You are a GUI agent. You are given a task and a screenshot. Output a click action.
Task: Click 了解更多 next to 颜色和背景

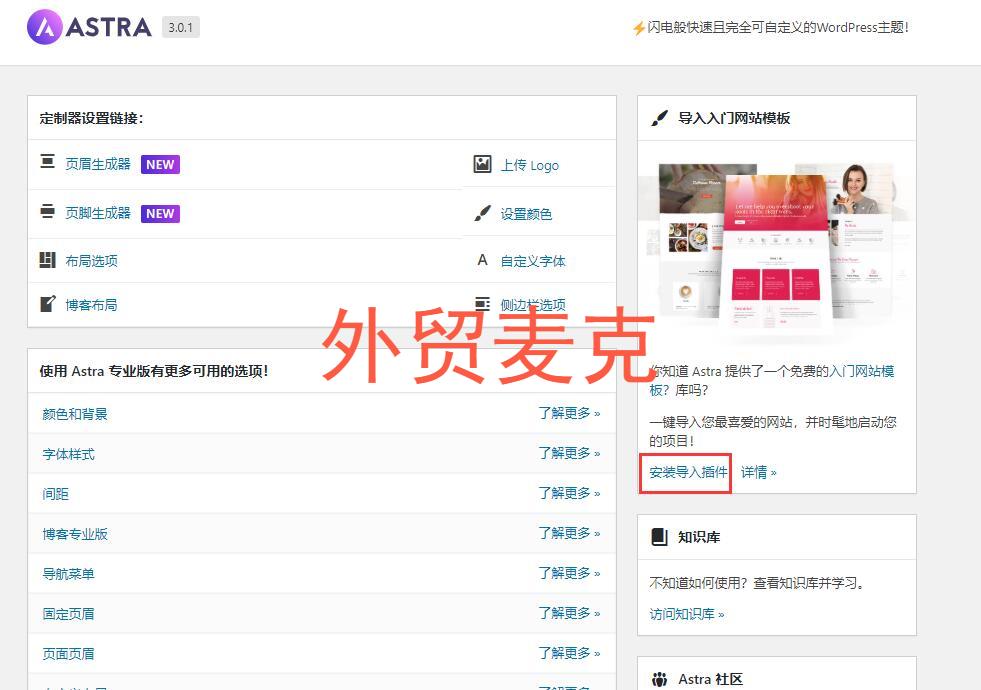(569, 413)
